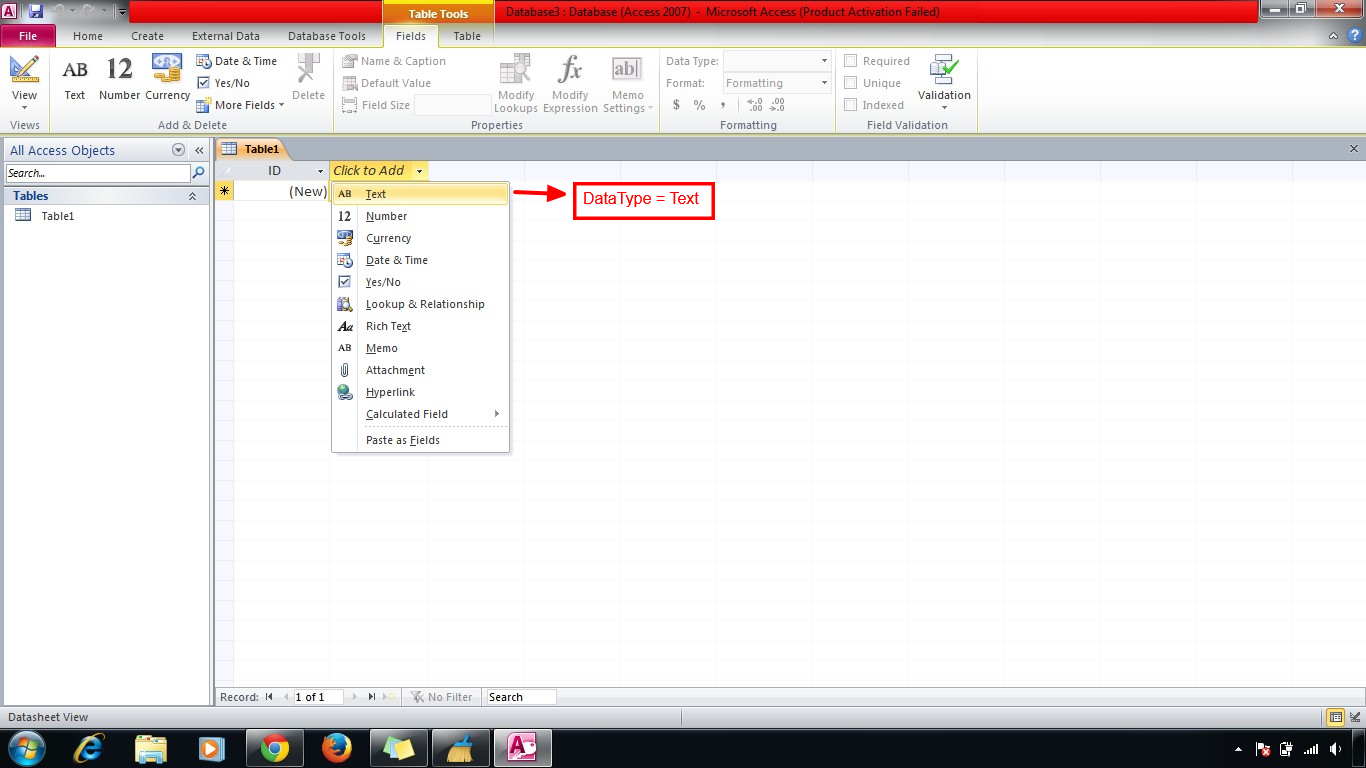Viewport: 1366px width, 768px height.
Task: Add a Date & Time field from the ribbon
Action: (238, 60)
